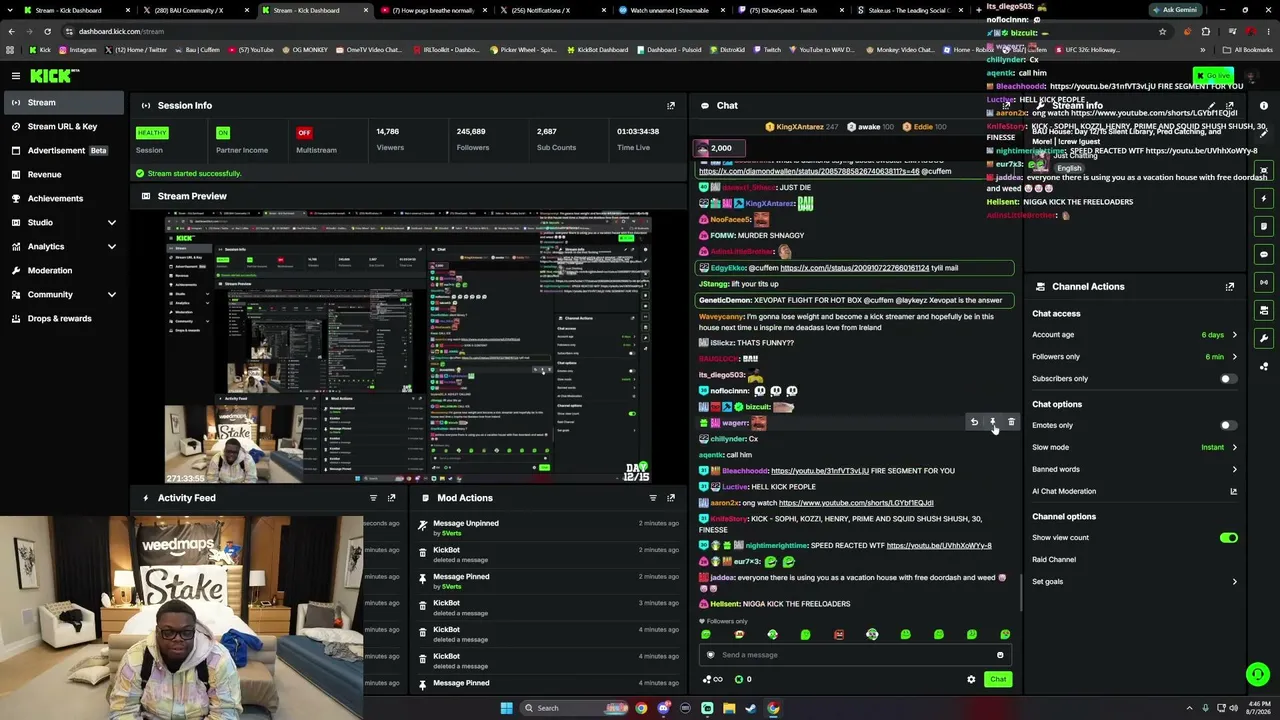Open Set goals options

pyautogui.click(x=1135, y=582)
